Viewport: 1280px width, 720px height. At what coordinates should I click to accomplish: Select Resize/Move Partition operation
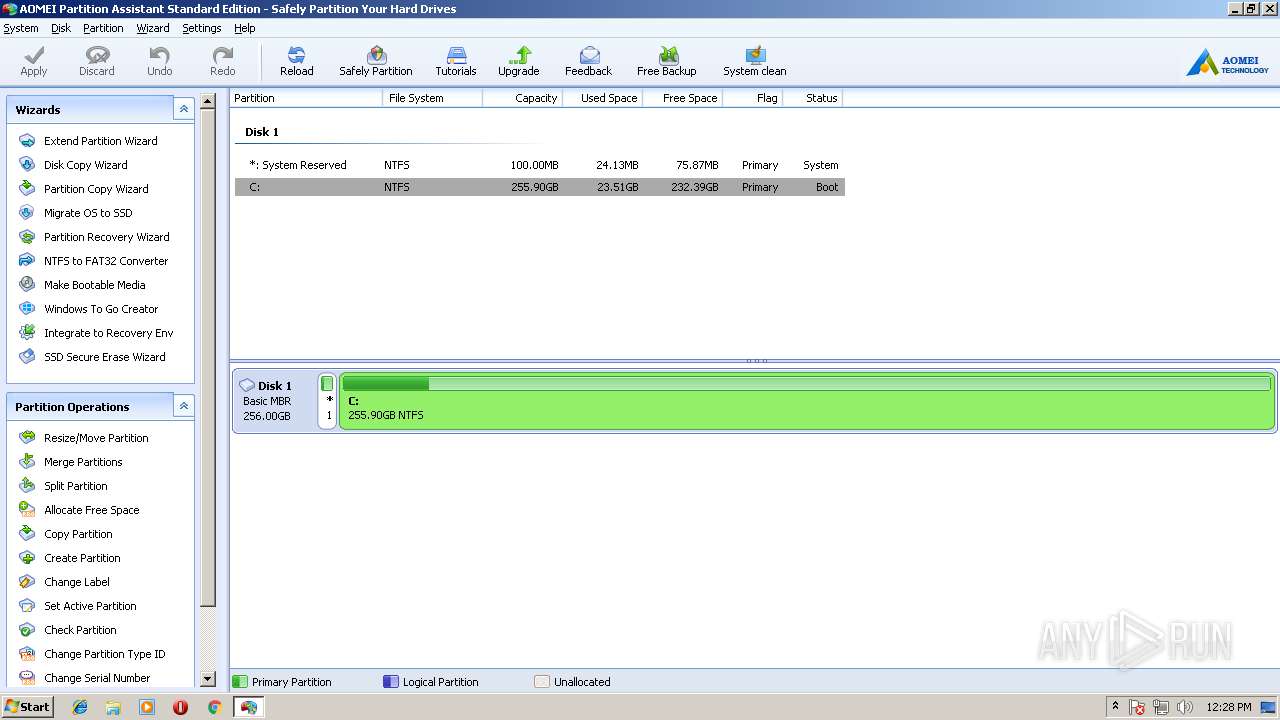click(96, 438)
